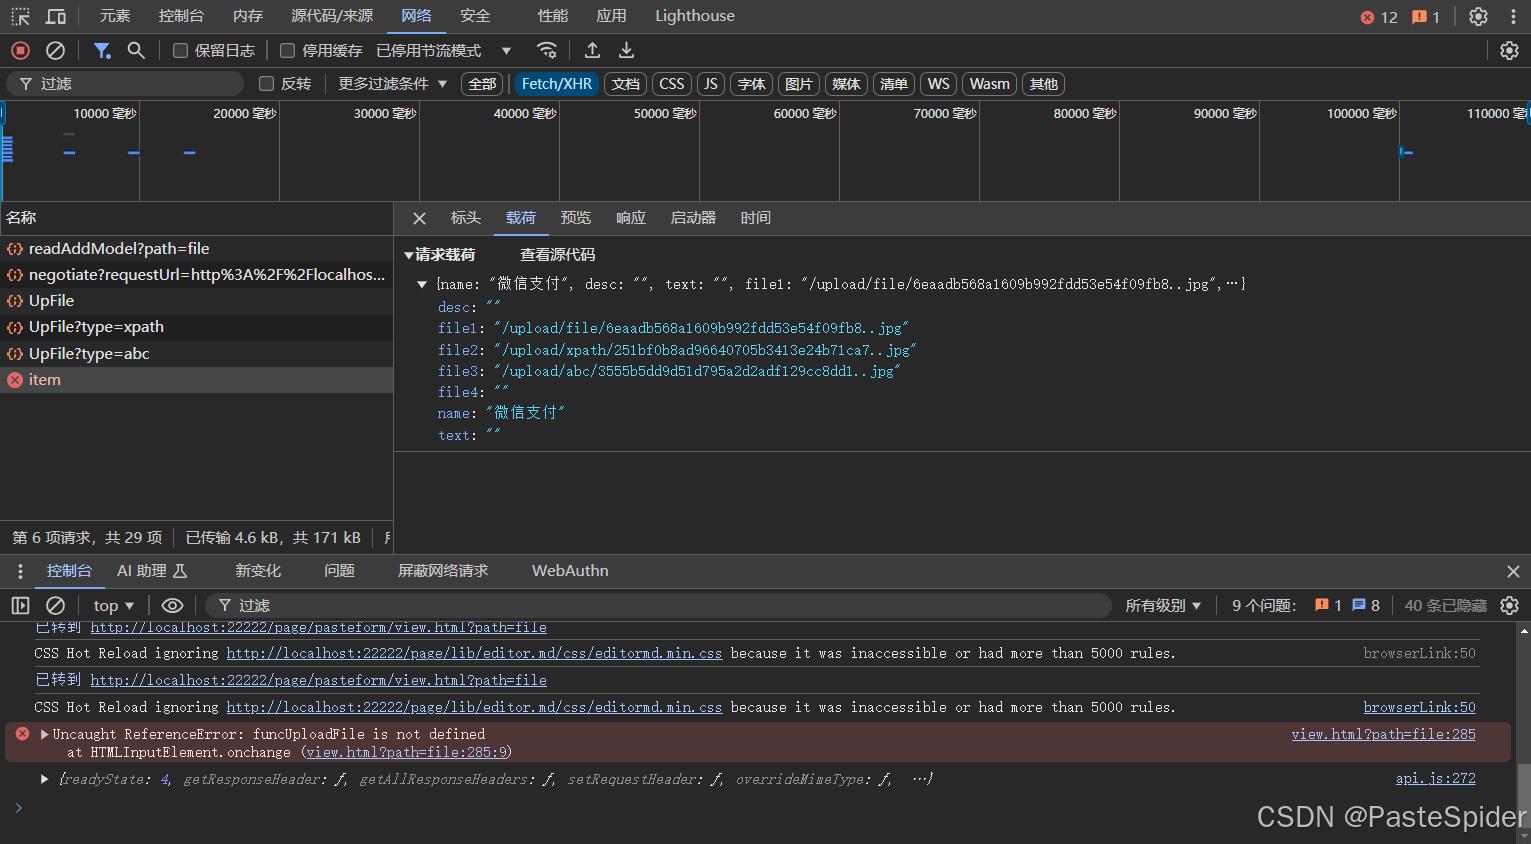The height and width of the screenshot is (844, 1531).
Task: Open the DevTools three-dot customize menu
Action: coord(1513,16)
